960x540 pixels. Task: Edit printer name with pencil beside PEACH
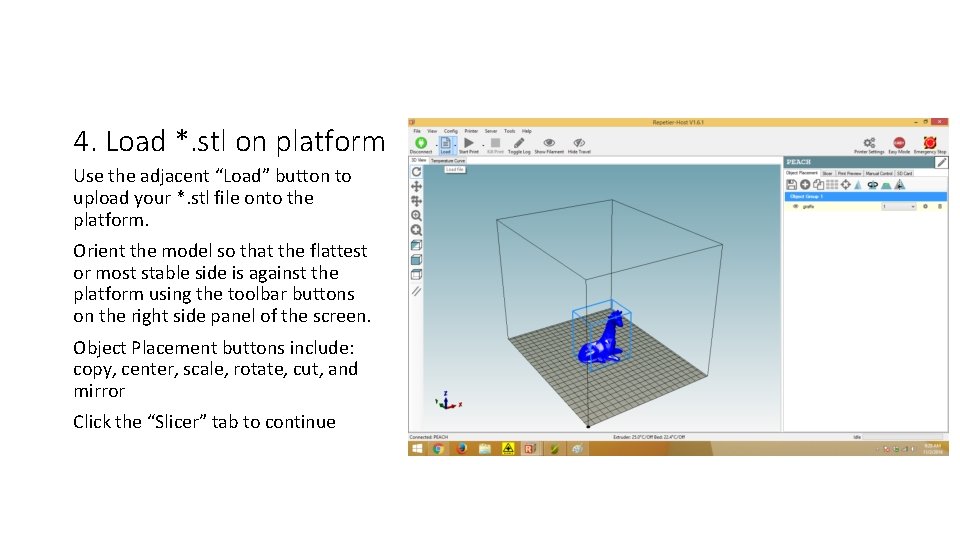(942, 162)
